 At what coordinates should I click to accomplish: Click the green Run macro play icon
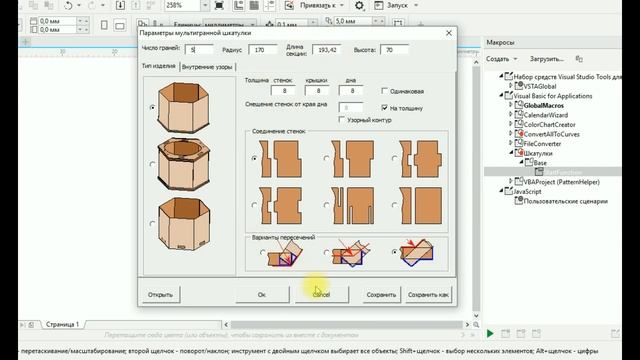490,333
